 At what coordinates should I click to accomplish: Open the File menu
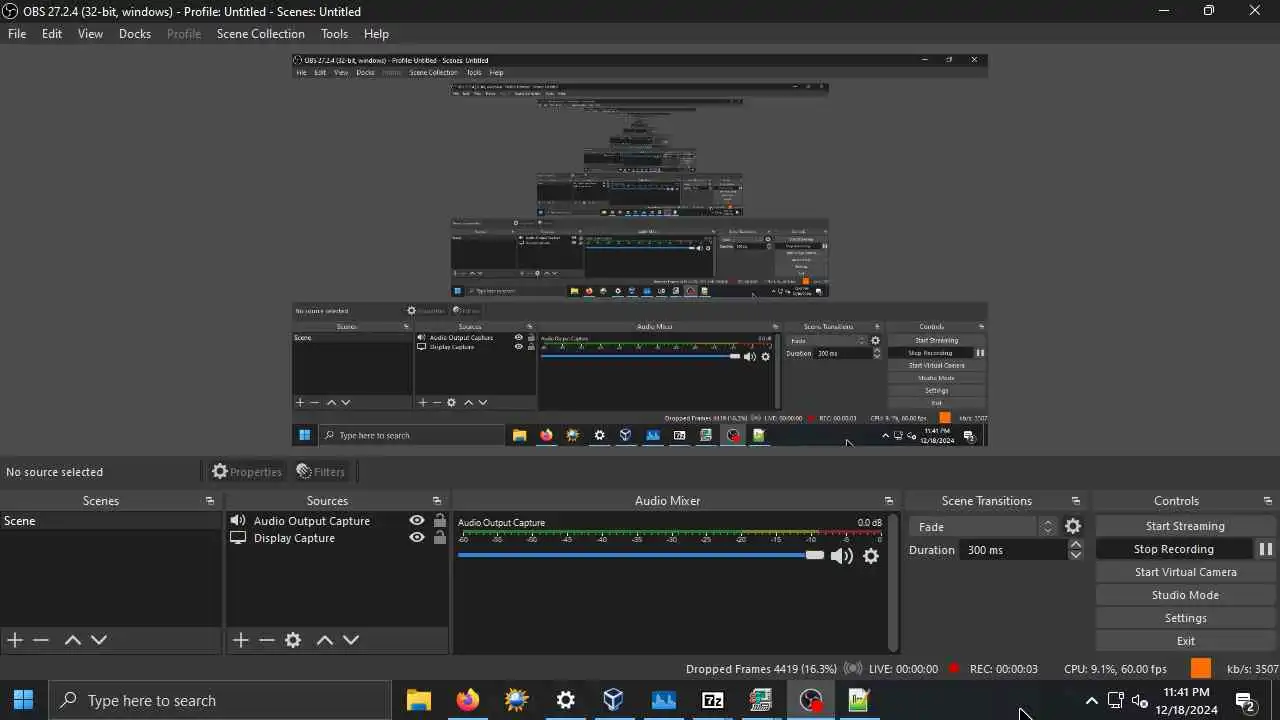(17, 34)
